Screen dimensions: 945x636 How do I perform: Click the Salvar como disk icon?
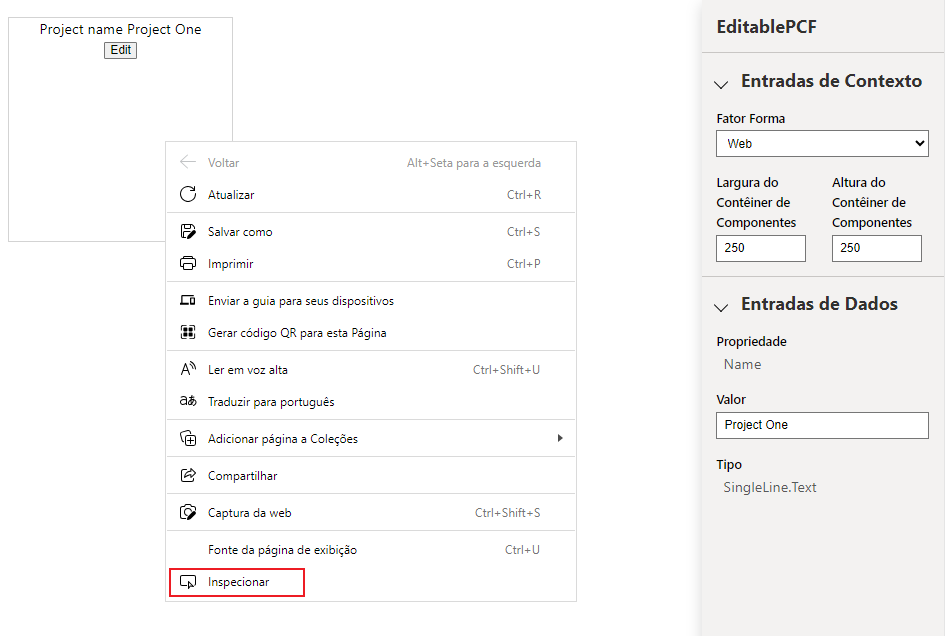(188, 231)
